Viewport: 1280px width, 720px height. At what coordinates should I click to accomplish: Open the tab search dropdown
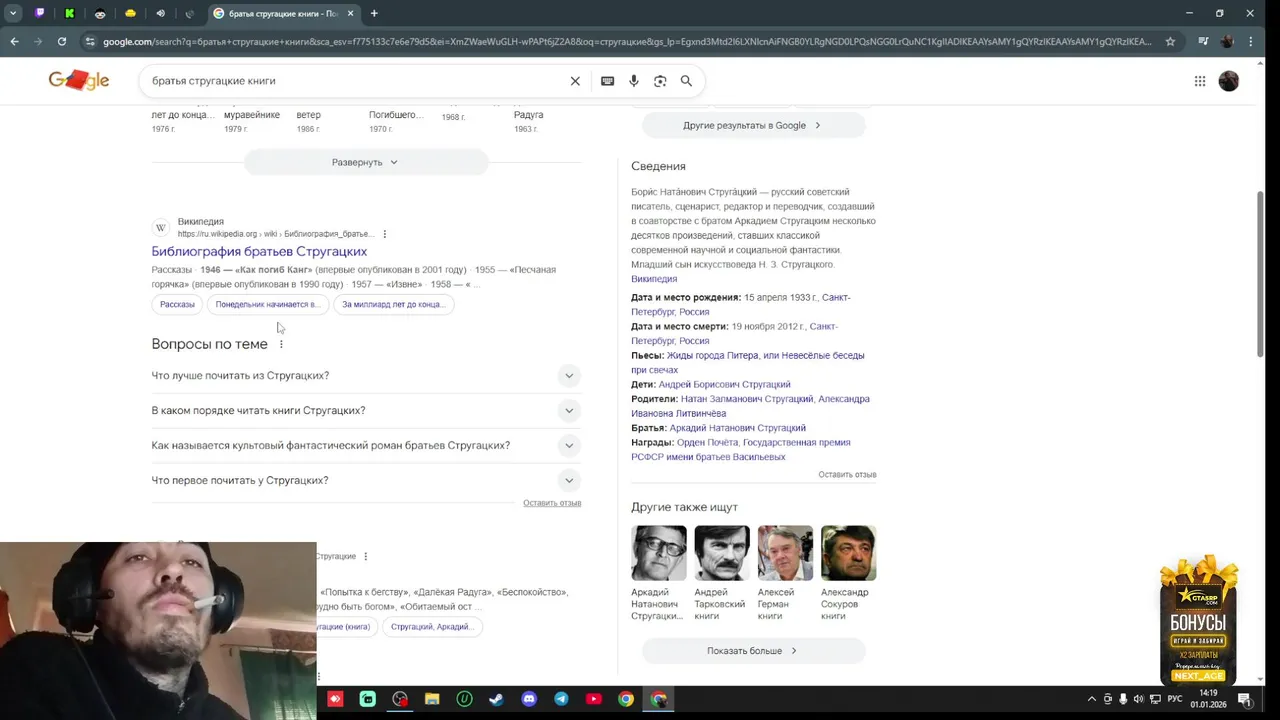point(13,13)
